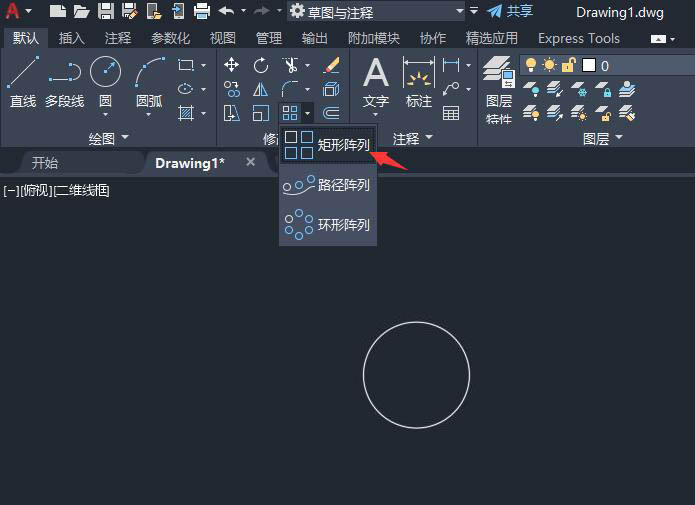Click the Ellipse tool icon
Screen dimensions: 695x505
tap(185, 89)
